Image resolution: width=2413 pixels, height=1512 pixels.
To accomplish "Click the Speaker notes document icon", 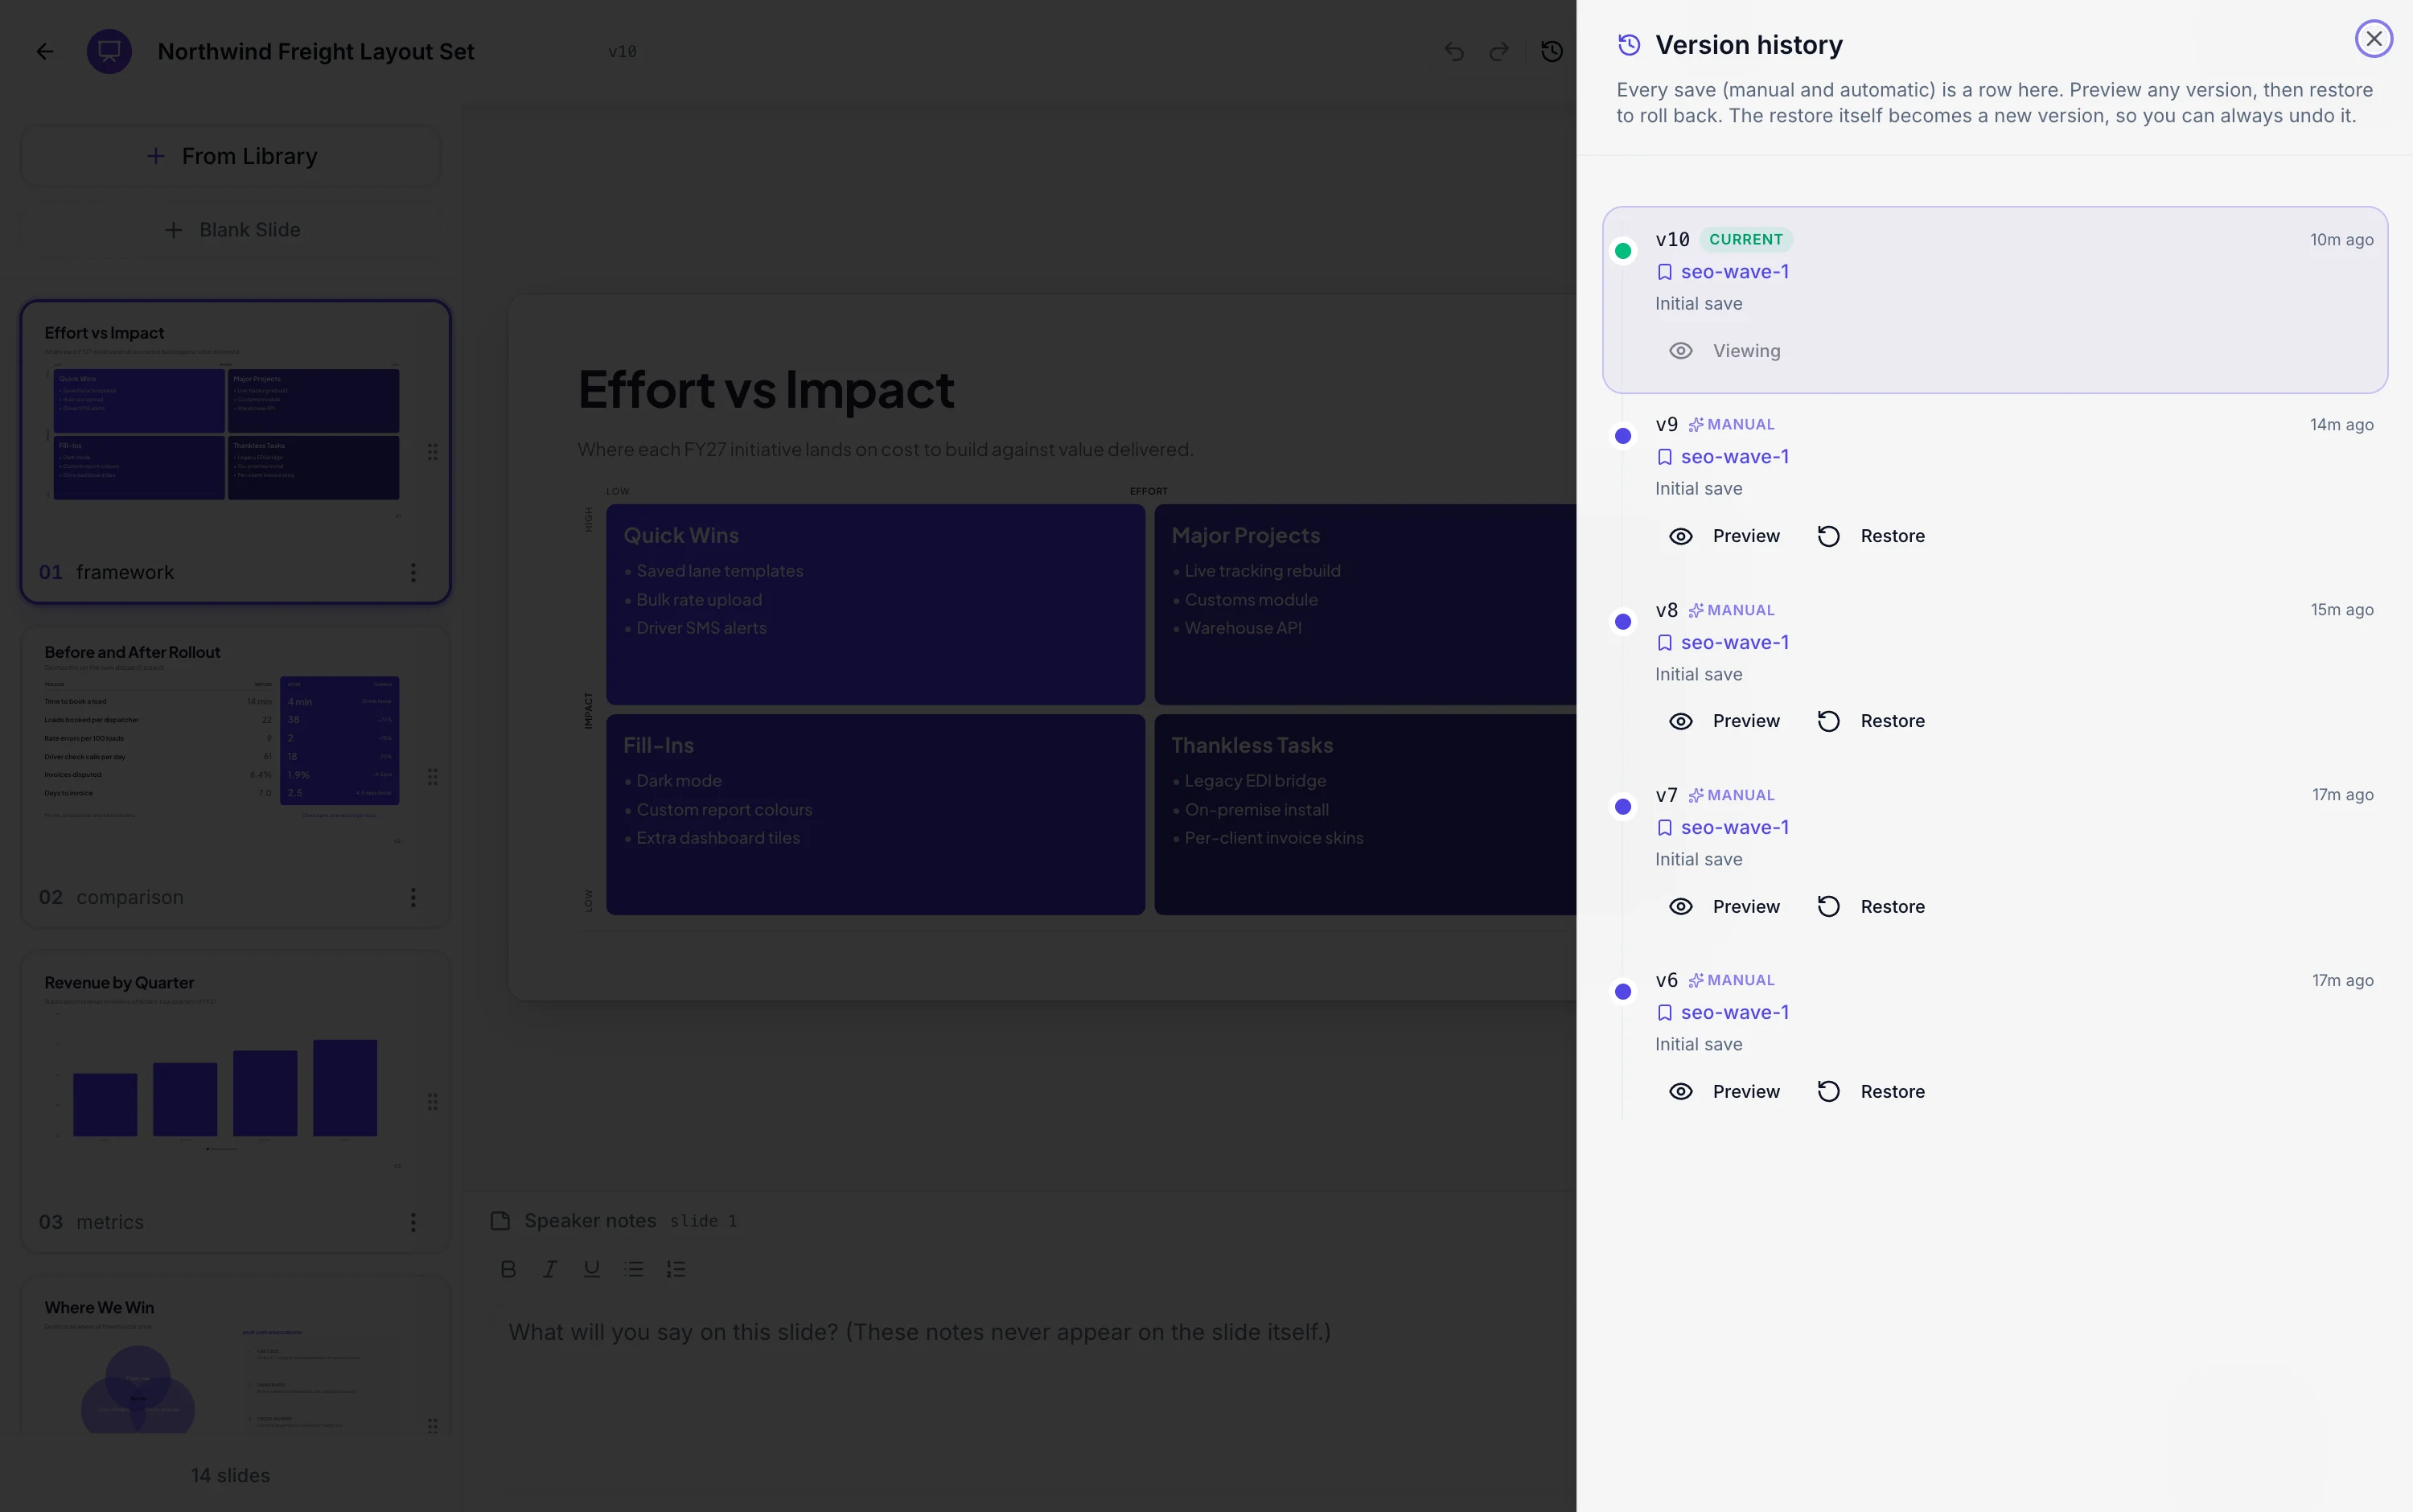I will pyautogui.click(x=500, y=1221).
